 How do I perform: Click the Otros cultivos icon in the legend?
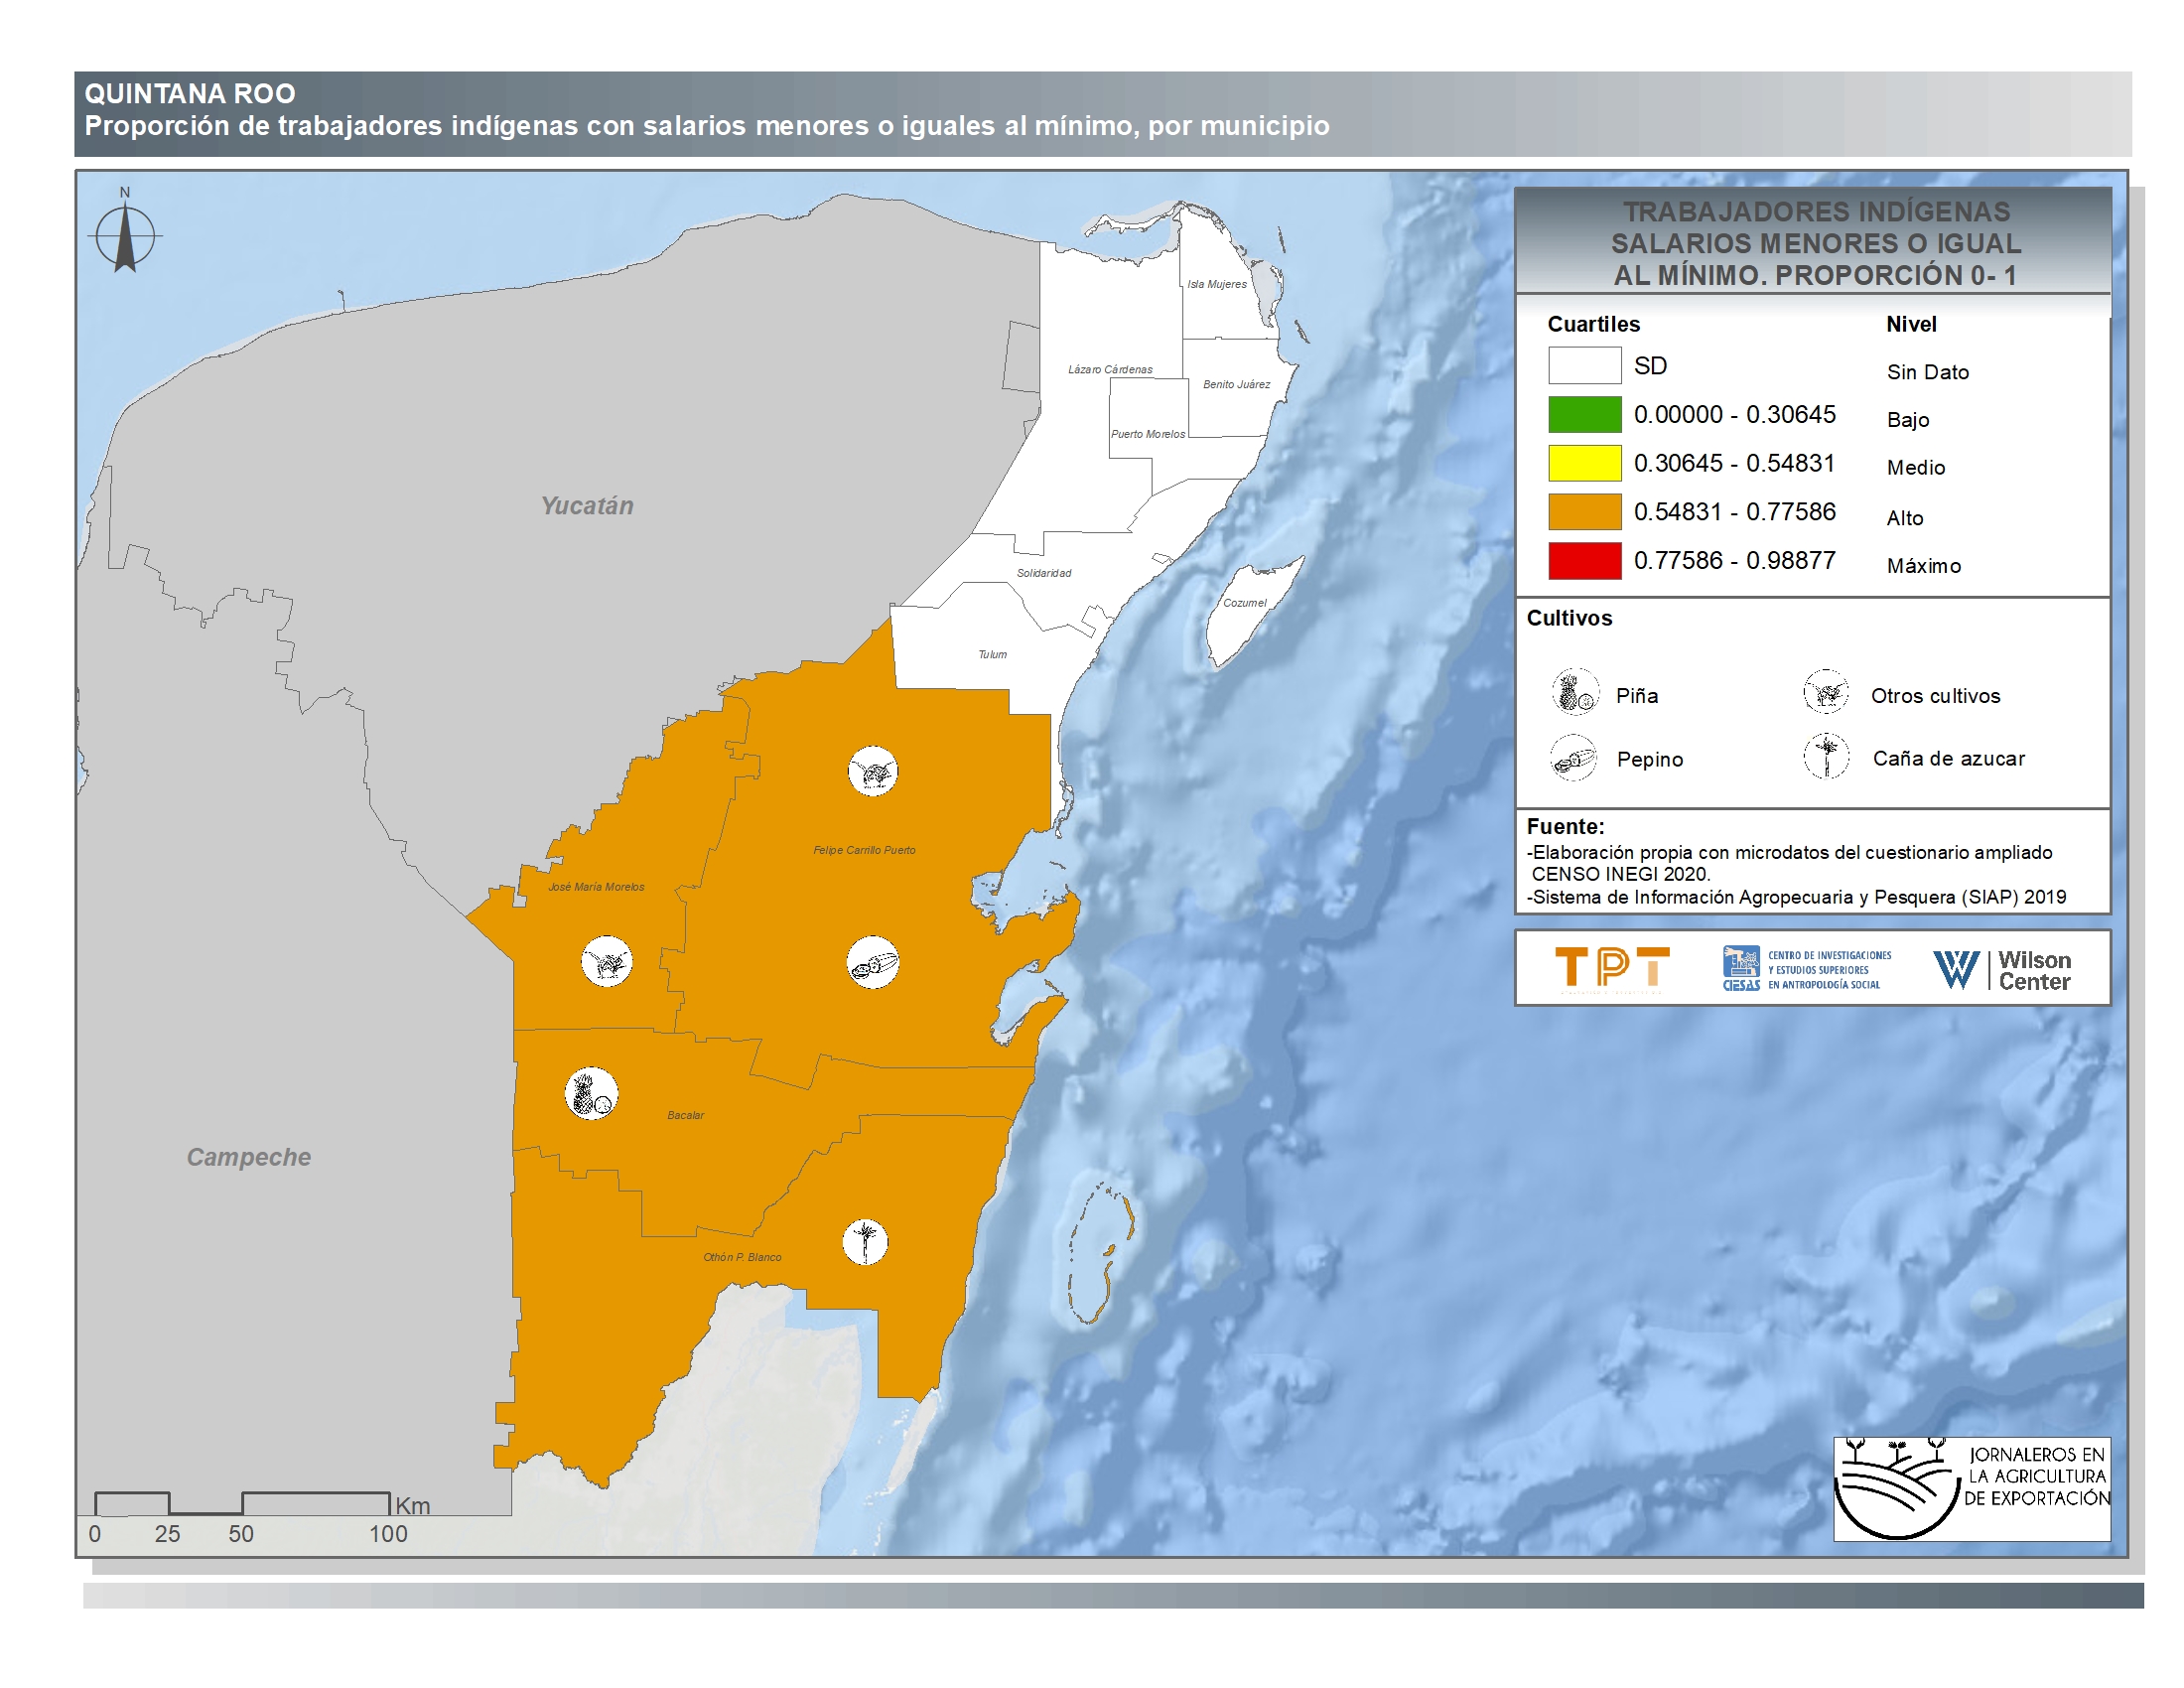tap(1826, 692)
